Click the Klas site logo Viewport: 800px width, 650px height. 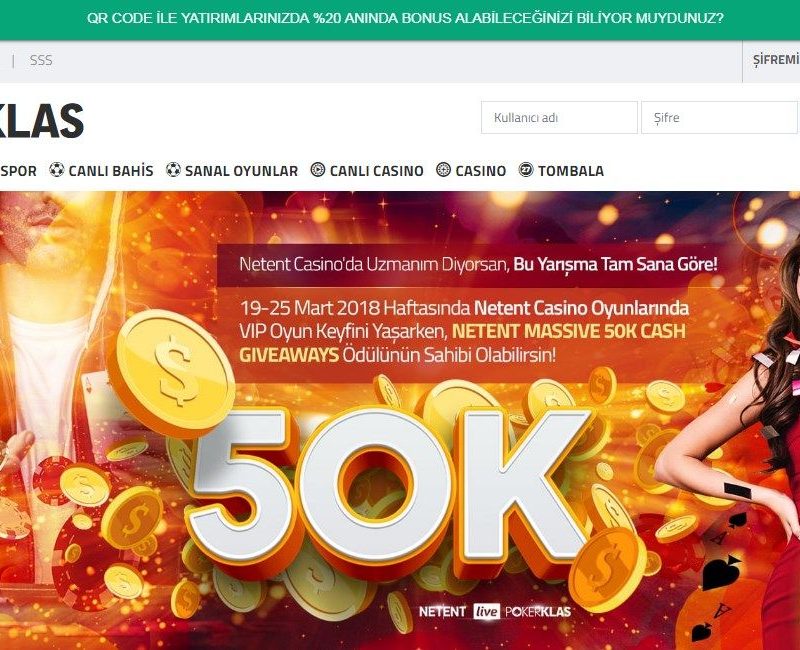click(42, 121)
